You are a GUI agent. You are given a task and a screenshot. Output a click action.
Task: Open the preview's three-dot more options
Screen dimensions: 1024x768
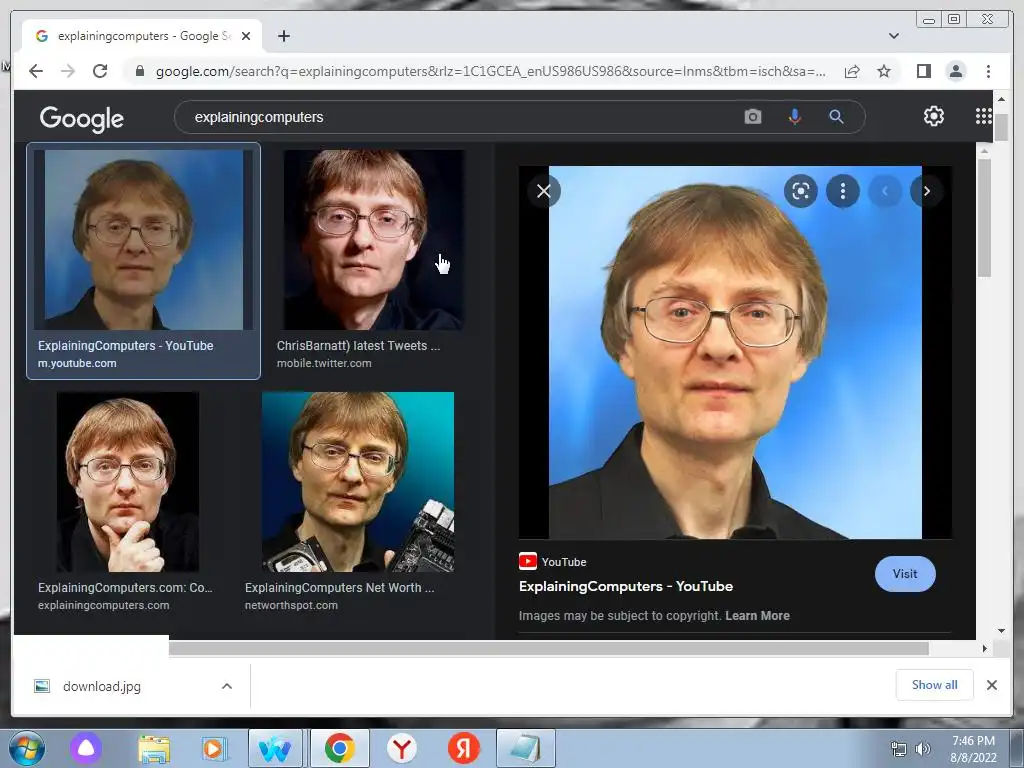[x=842, y=191]
